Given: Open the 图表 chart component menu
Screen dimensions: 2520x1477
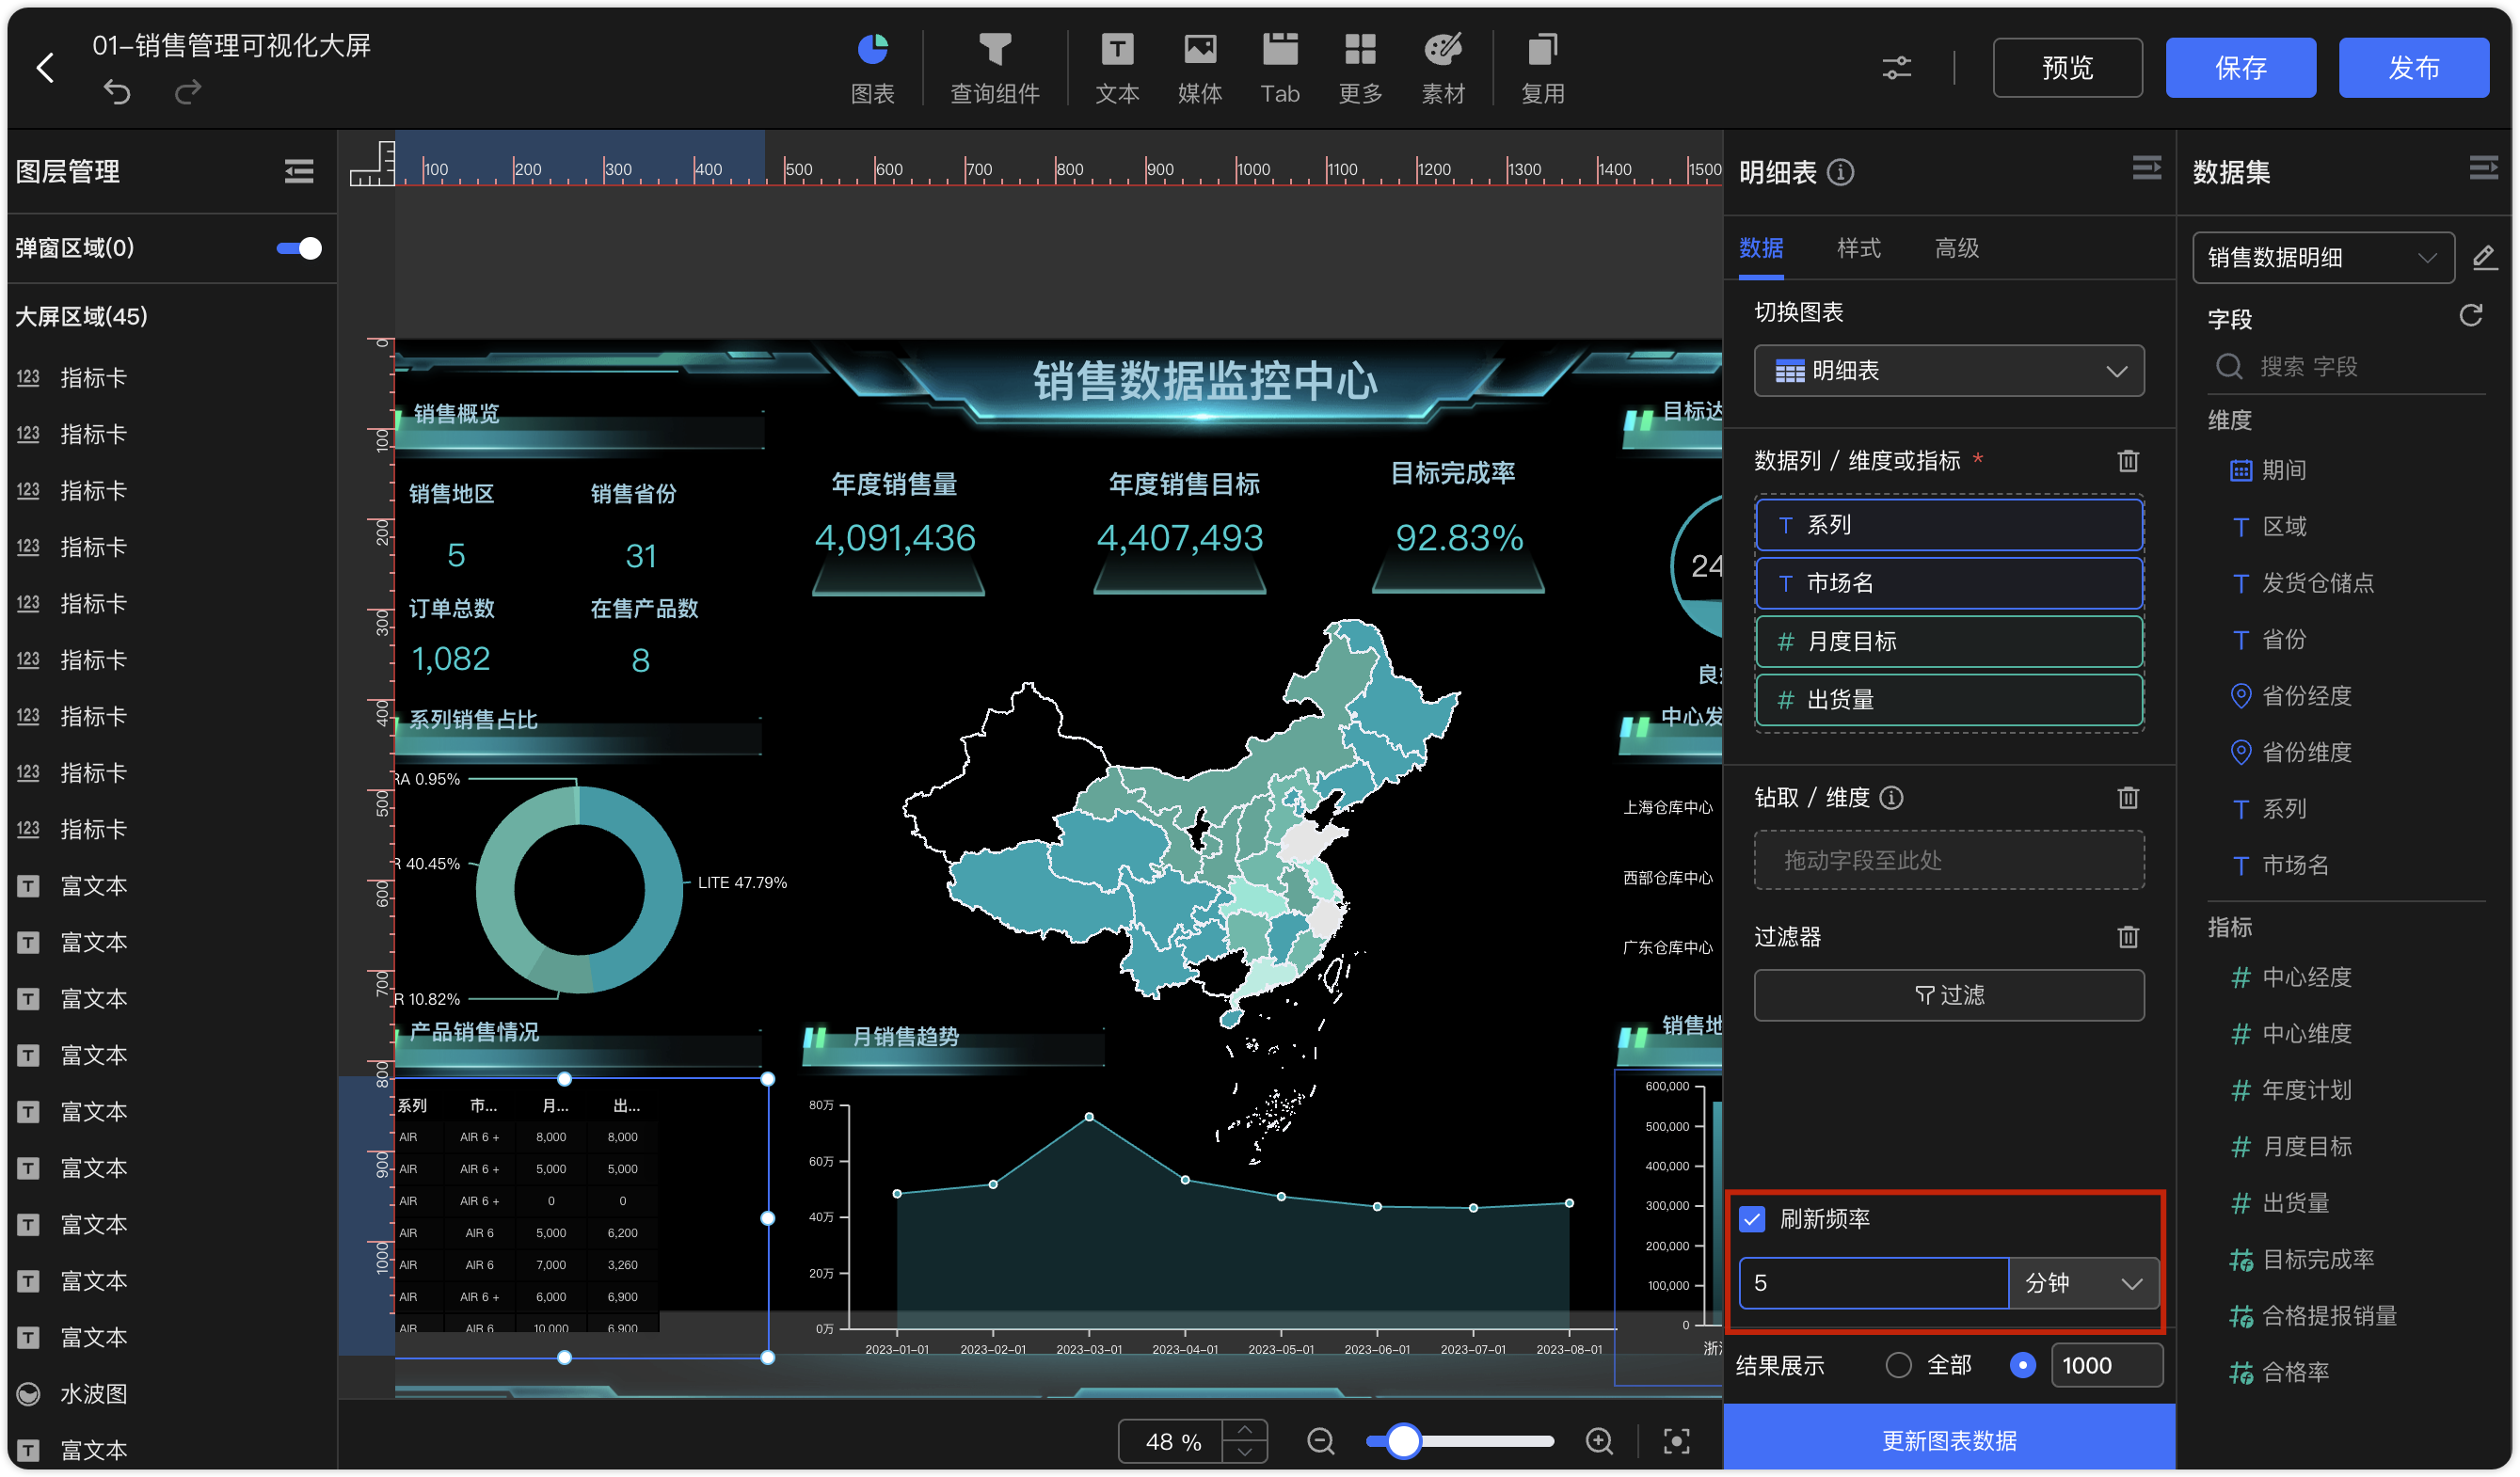Looking at the screenshot, I should pyautogui.click(x=872, y=68).
